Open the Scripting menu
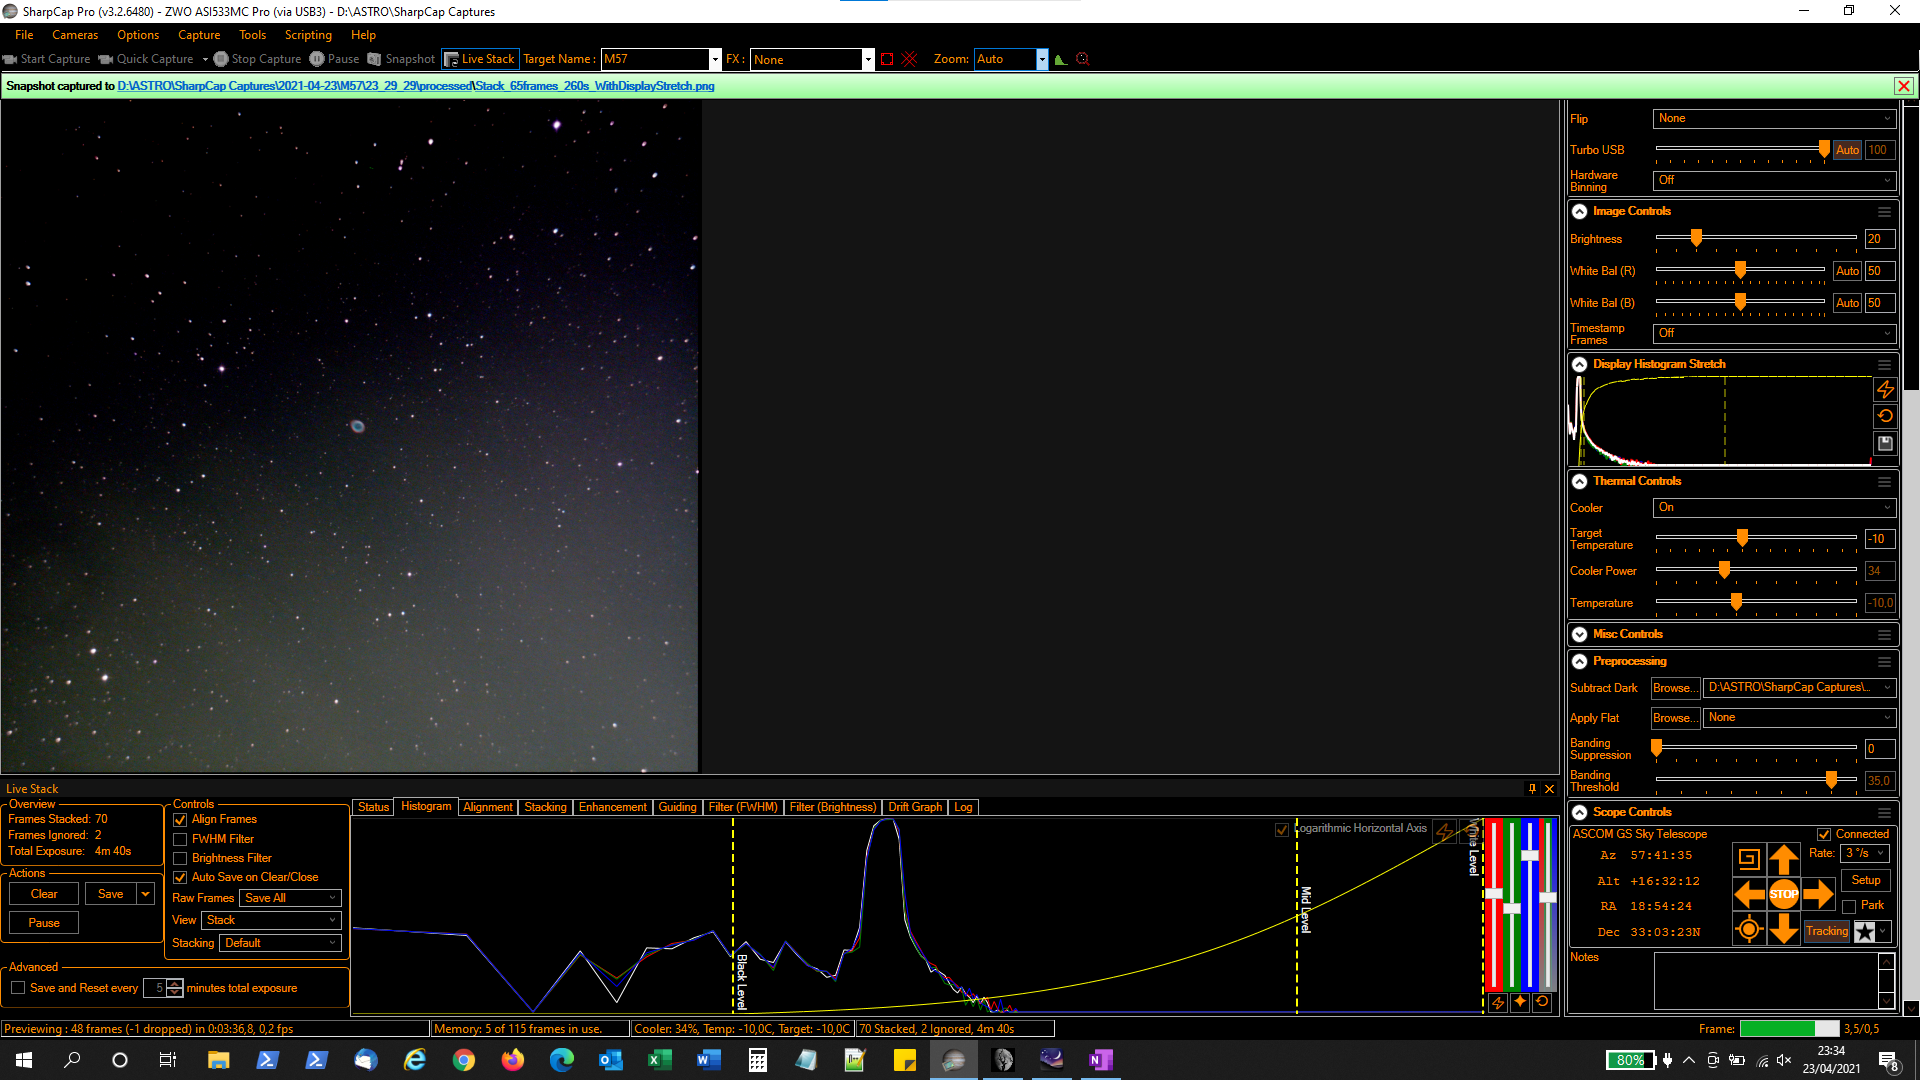This screenshot has width=1920, height=1080. (x=307, y=35)
